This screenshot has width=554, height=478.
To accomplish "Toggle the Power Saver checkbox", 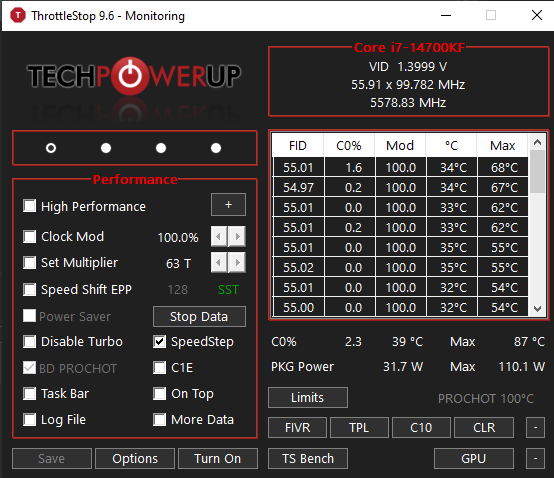I will (x=29, y=315).
